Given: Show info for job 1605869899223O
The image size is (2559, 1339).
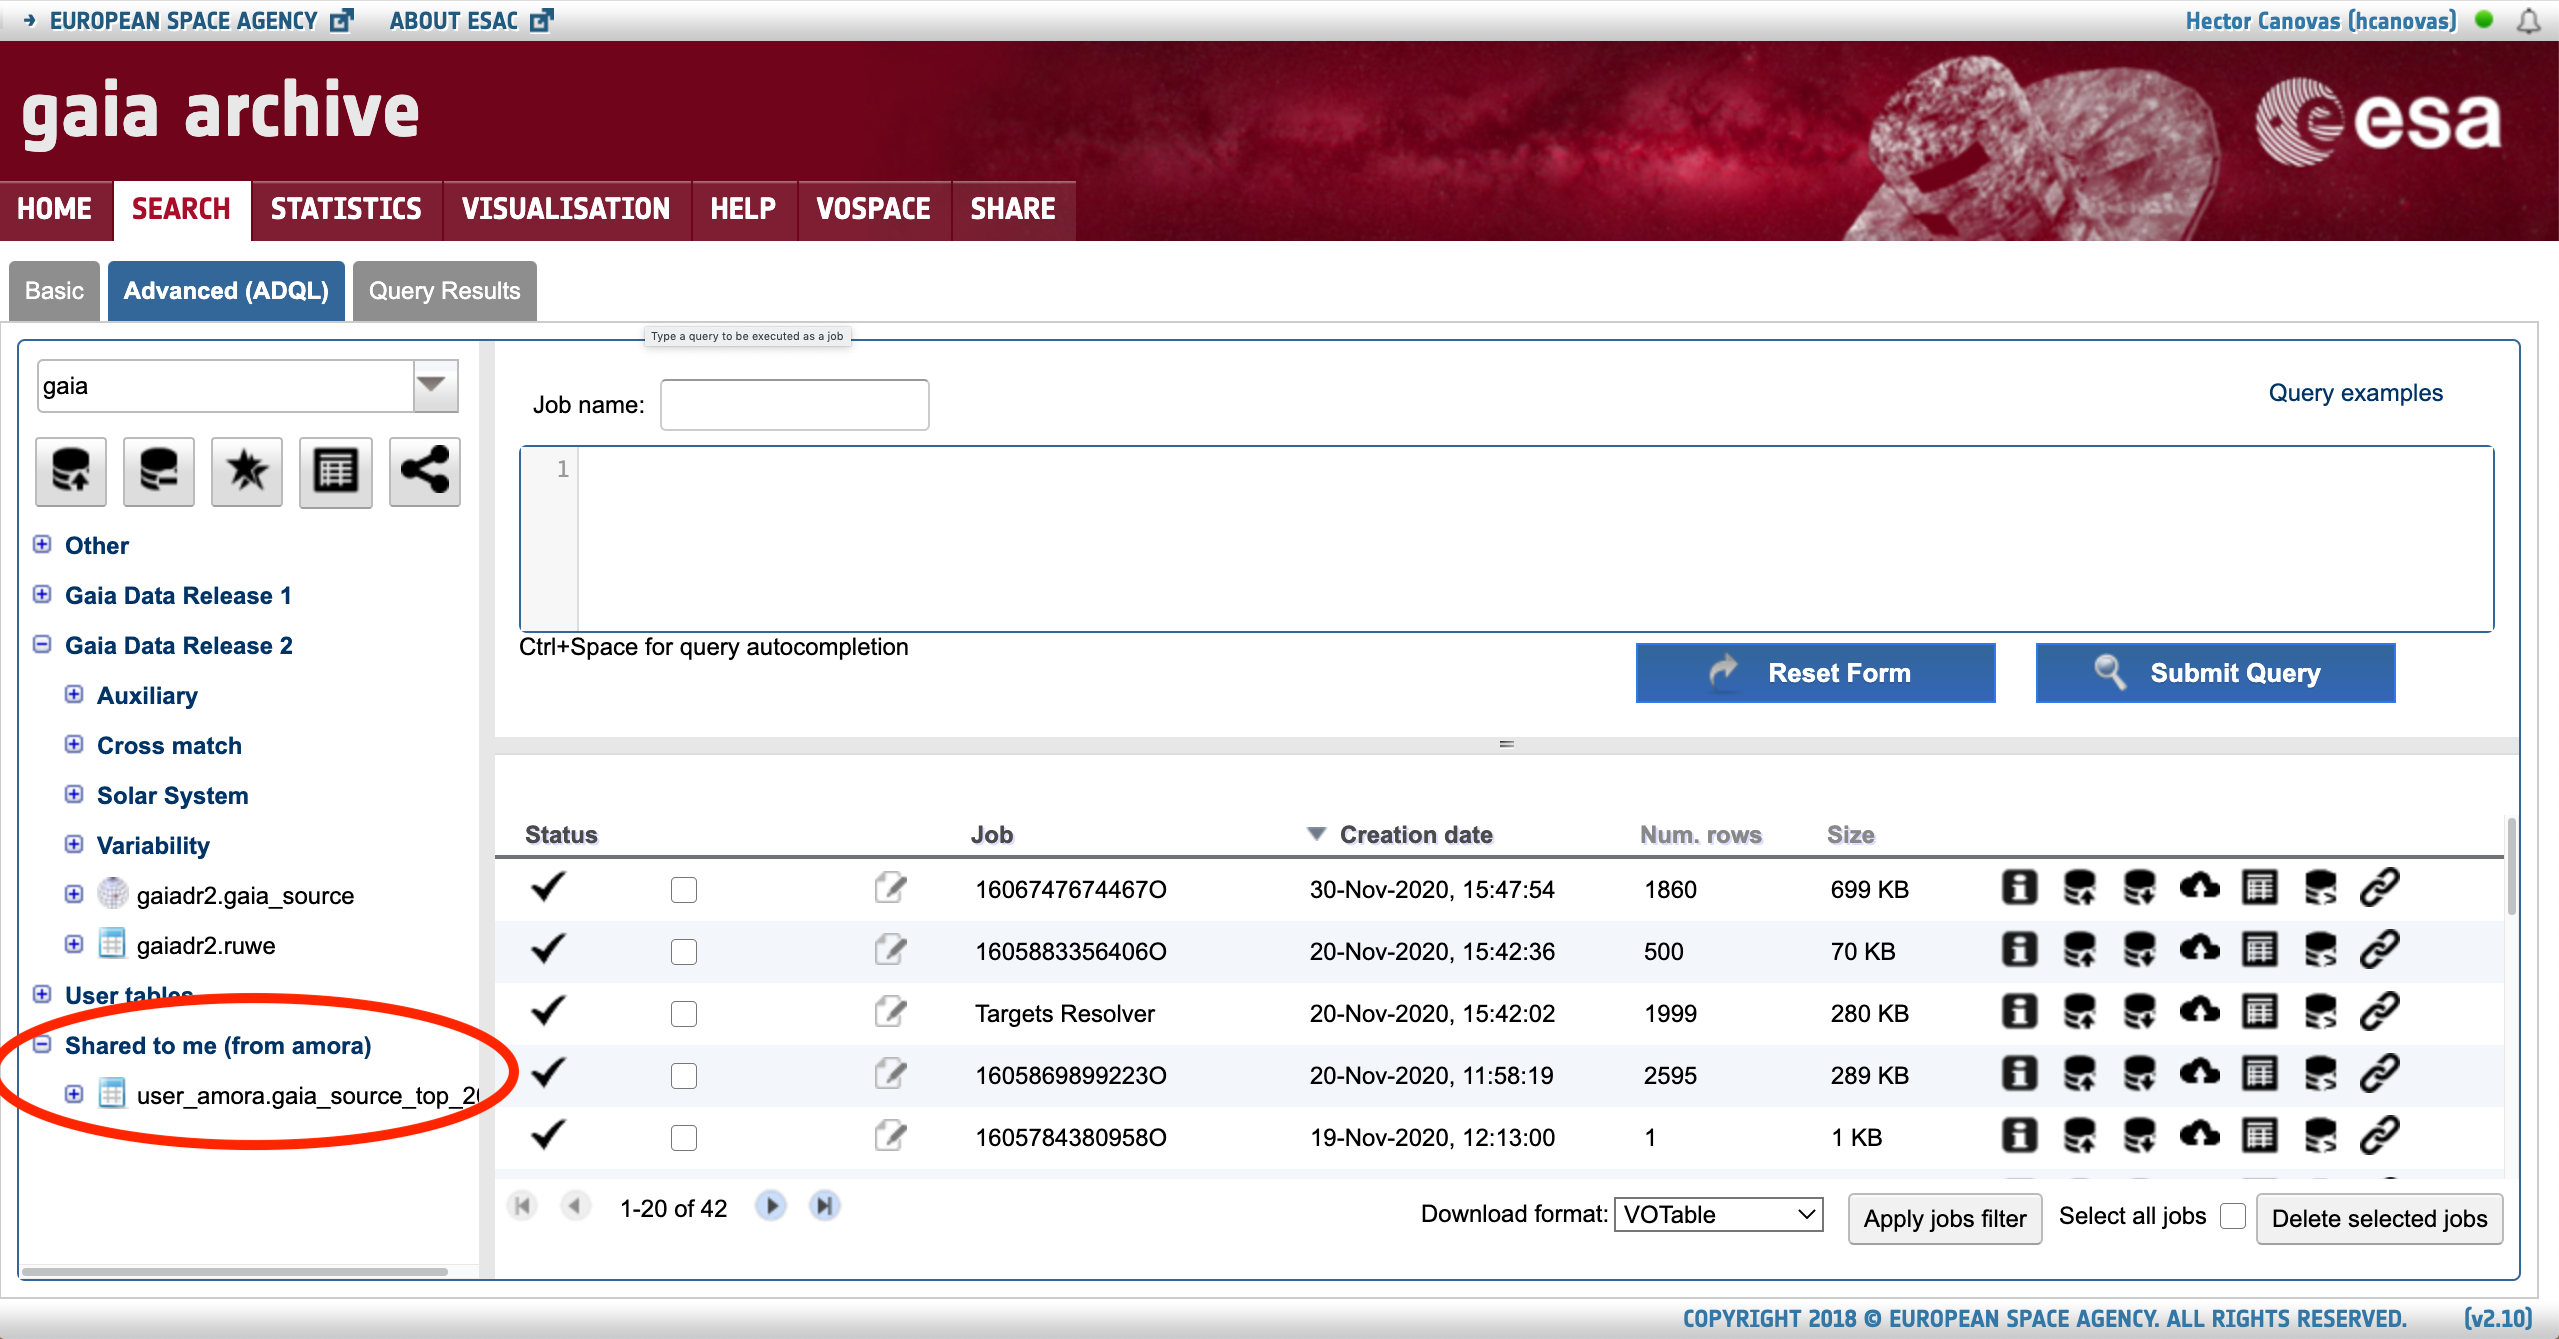Looking at the screenshot, I should tap(2019, 1074).
